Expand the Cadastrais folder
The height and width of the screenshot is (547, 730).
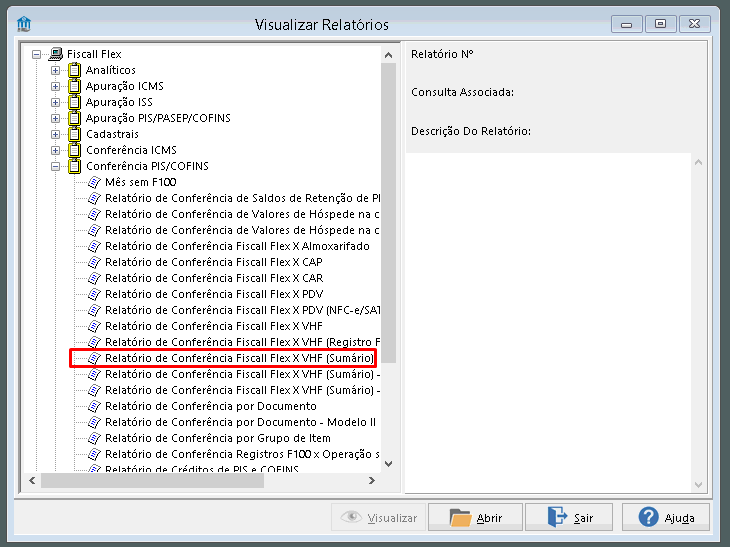point(55,134)
